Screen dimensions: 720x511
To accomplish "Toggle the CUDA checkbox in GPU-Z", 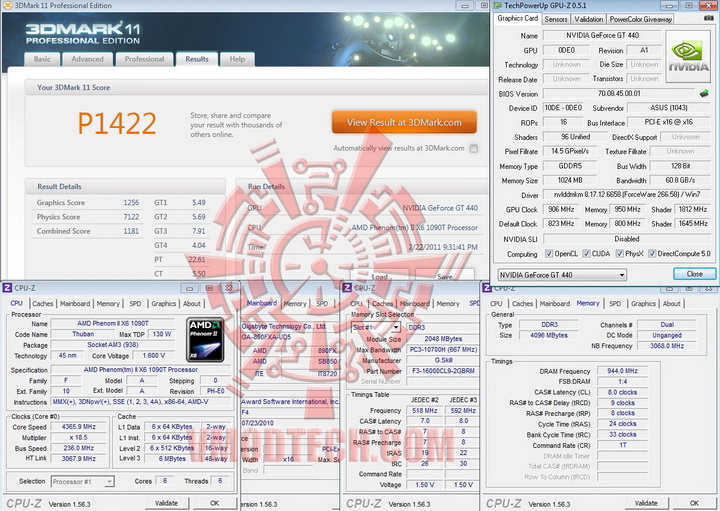I will 586,253.
